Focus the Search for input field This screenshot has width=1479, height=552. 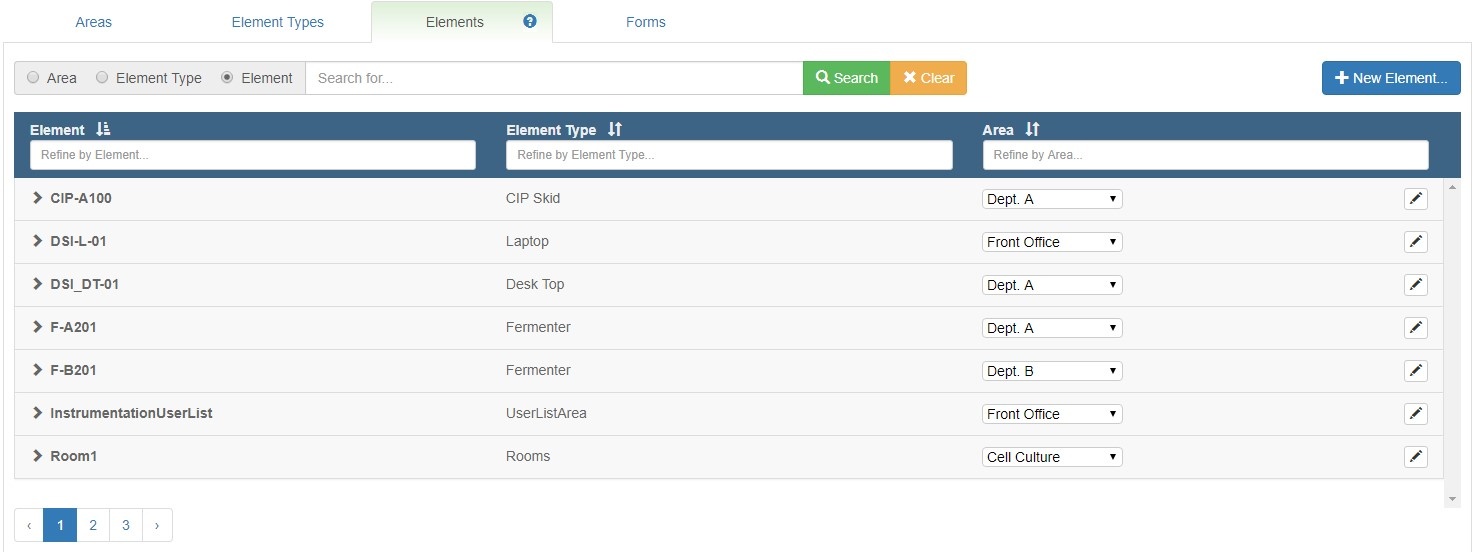click(554, 78)
